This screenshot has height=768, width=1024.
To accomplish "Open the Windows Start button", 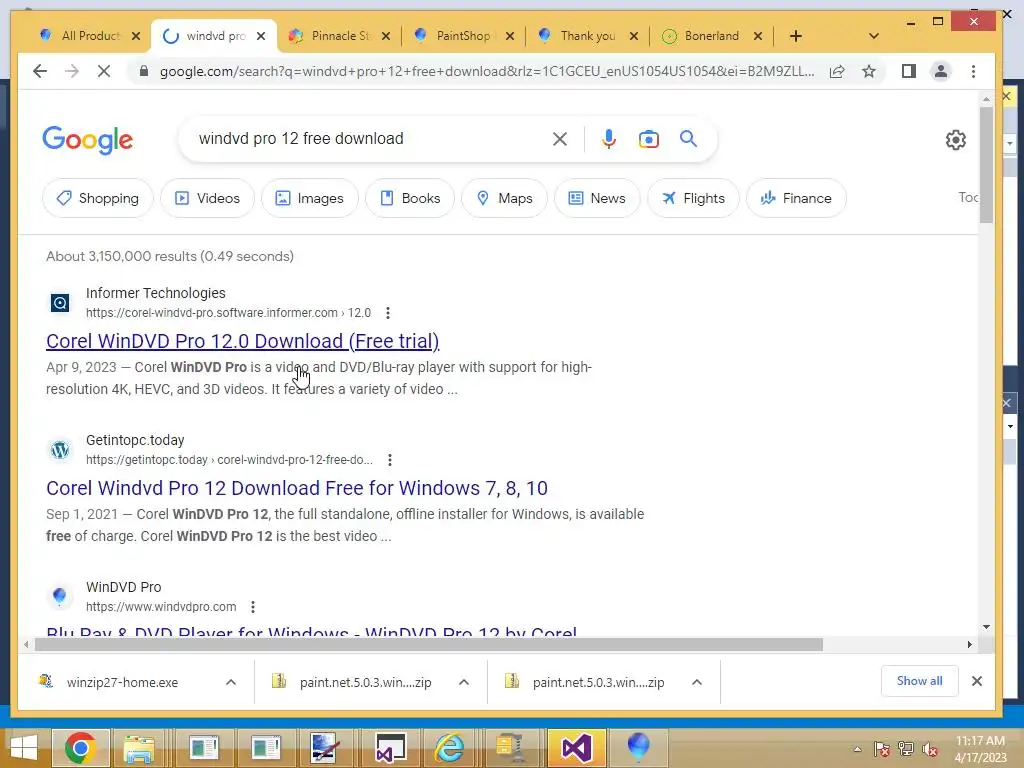I will (24, 748).
